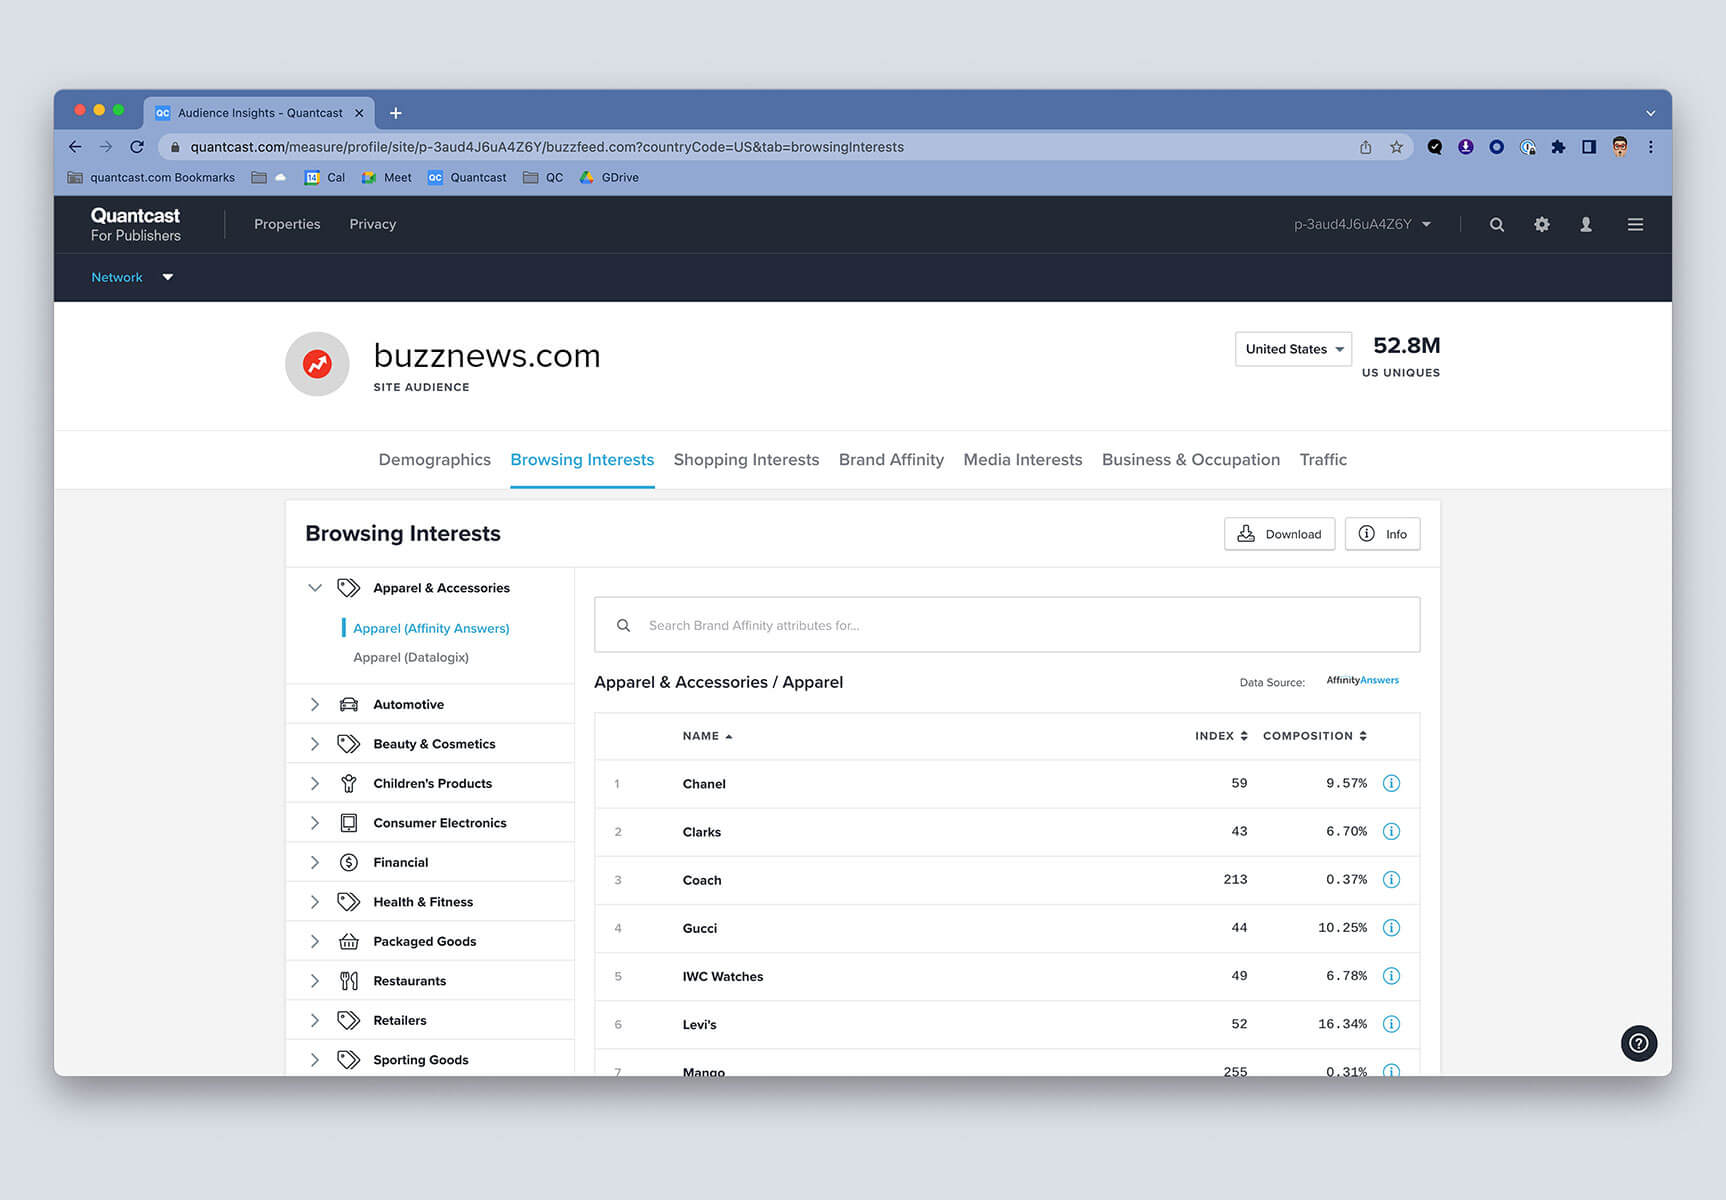Open a new browser tab

[395, 113]
